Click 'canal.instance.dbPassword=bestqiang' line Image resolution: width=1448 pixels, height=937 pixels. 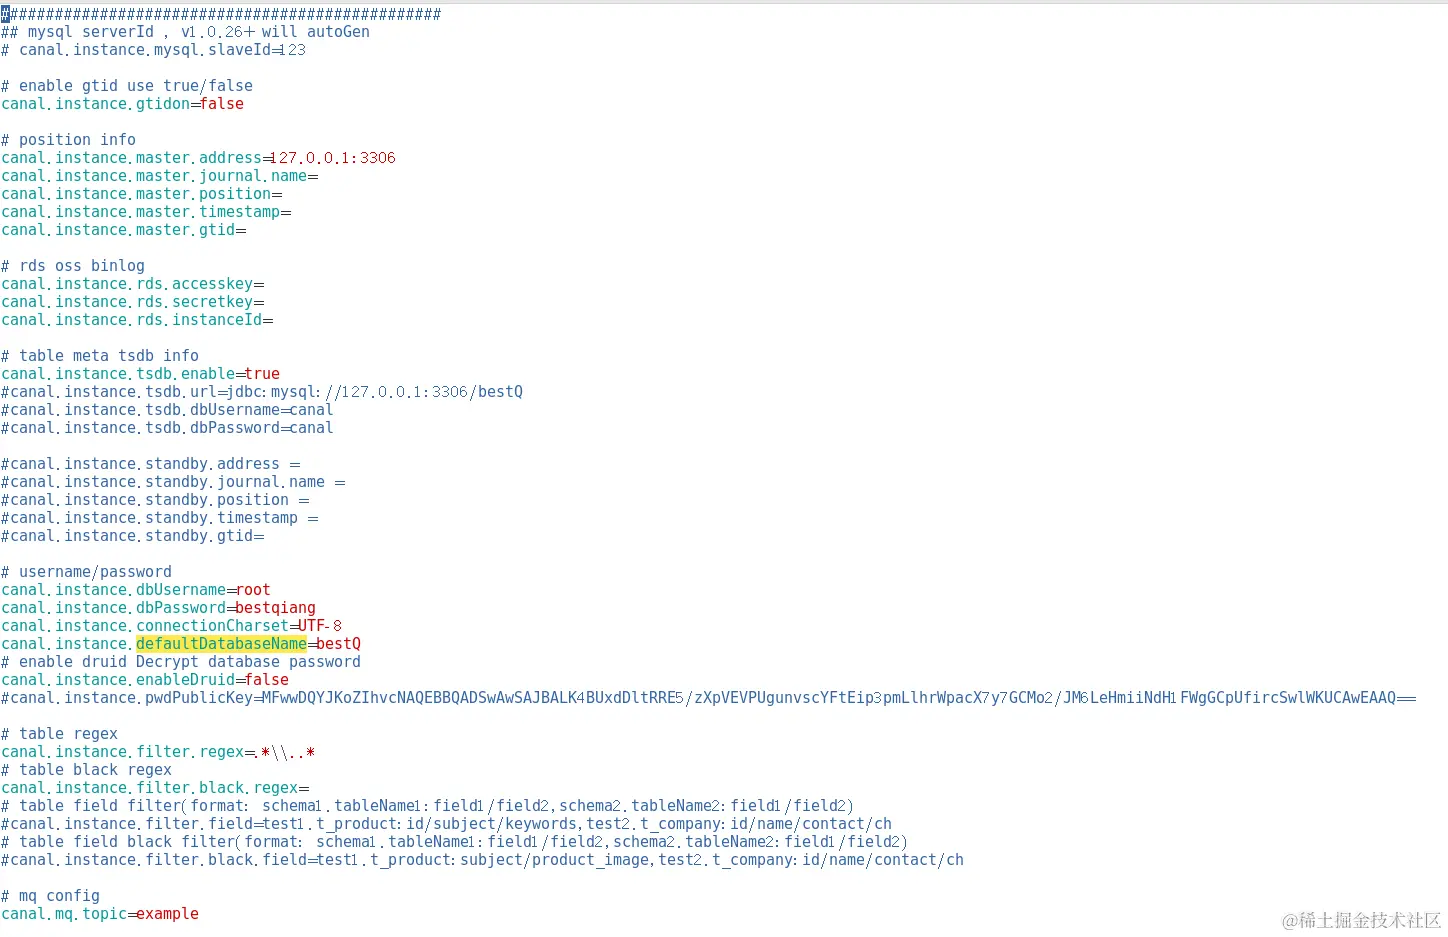[x=158, y=608]
